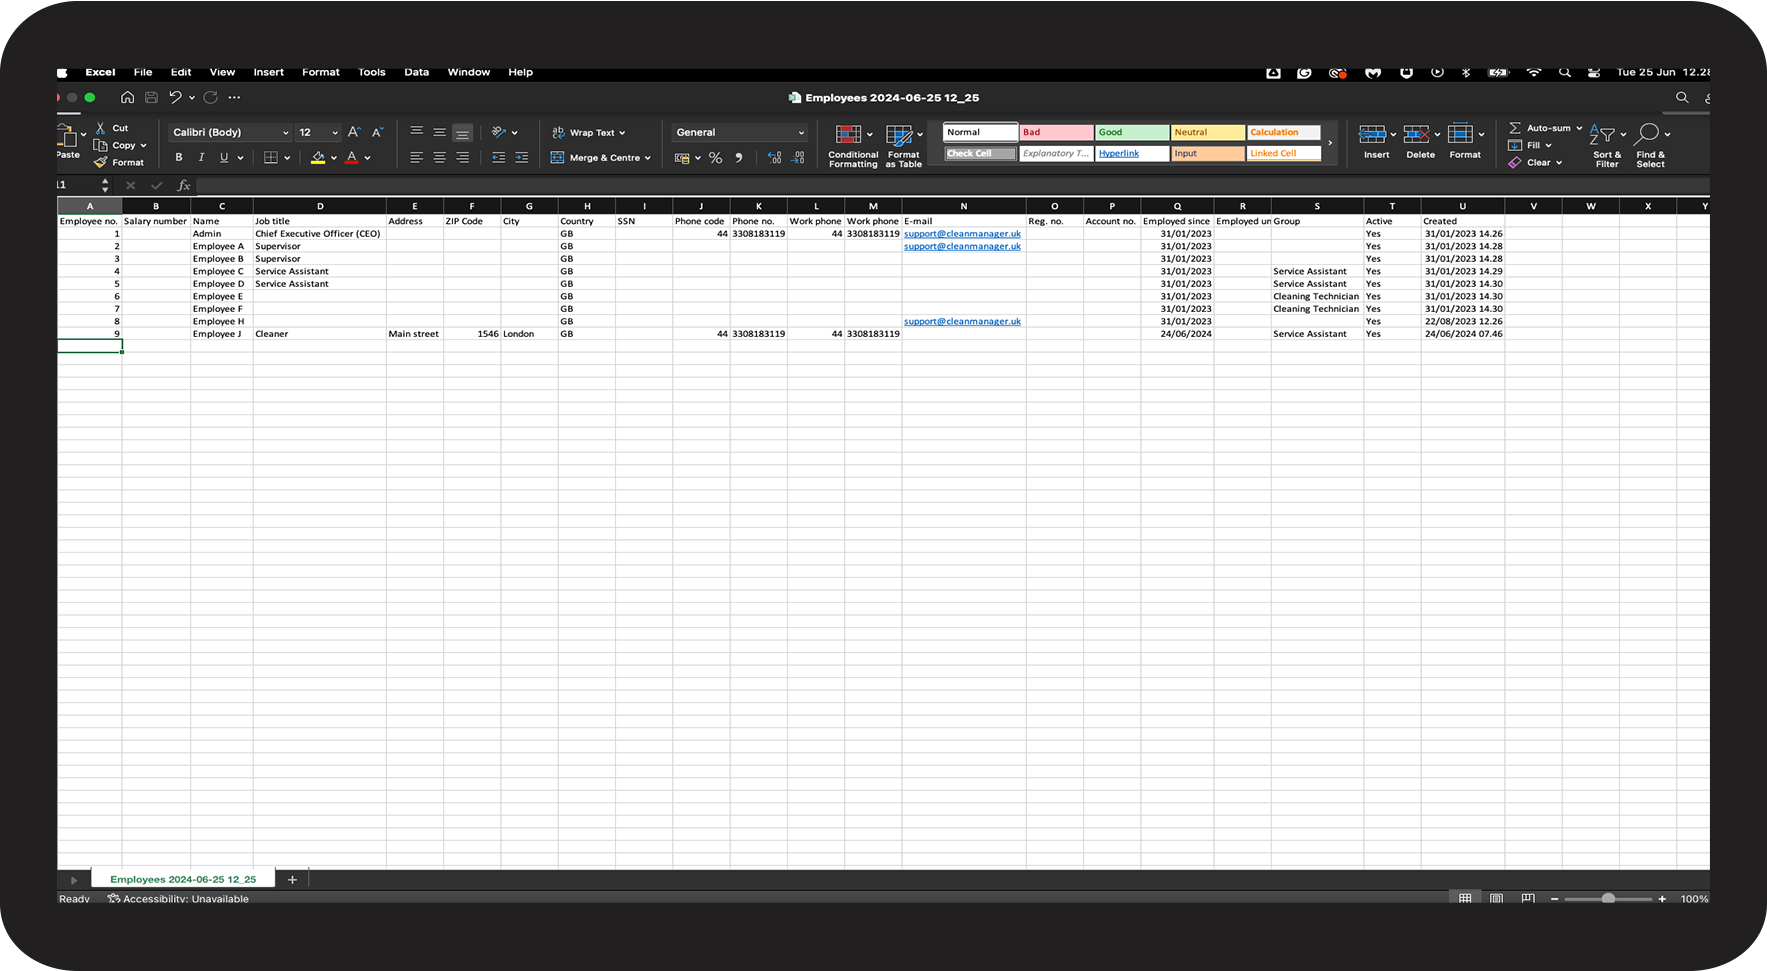
Task: Select the Employees 2024-06-25 12_25 sheet tab
Action: pos(183,880)
